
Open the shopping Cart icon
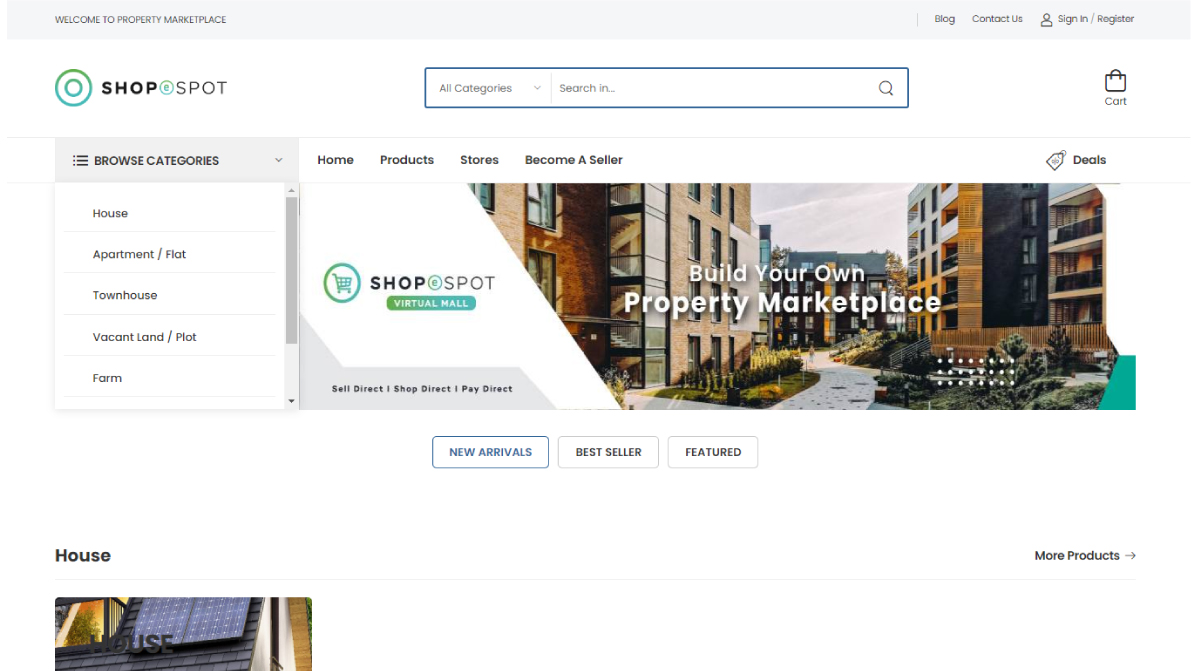[x=1115, y=82]
